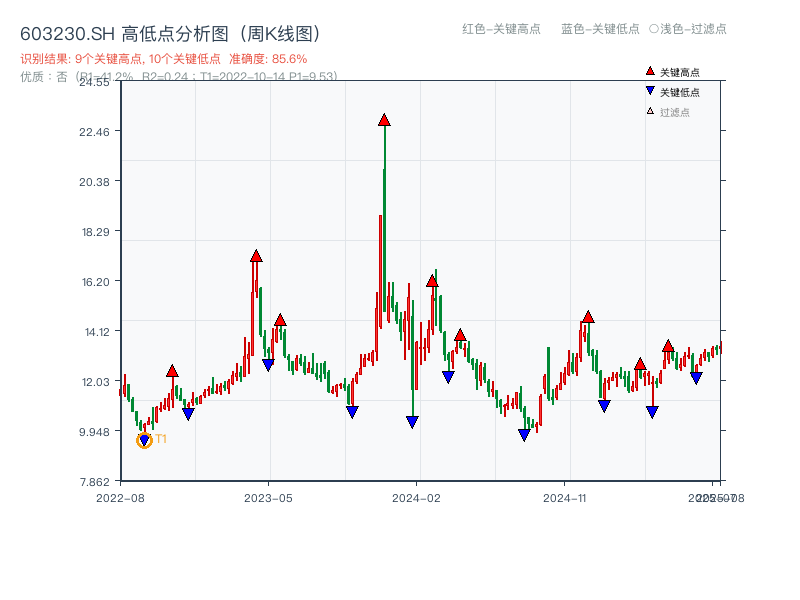
Task: Select the leftmost red triangle near 2022-08
Action: [172, 370]
